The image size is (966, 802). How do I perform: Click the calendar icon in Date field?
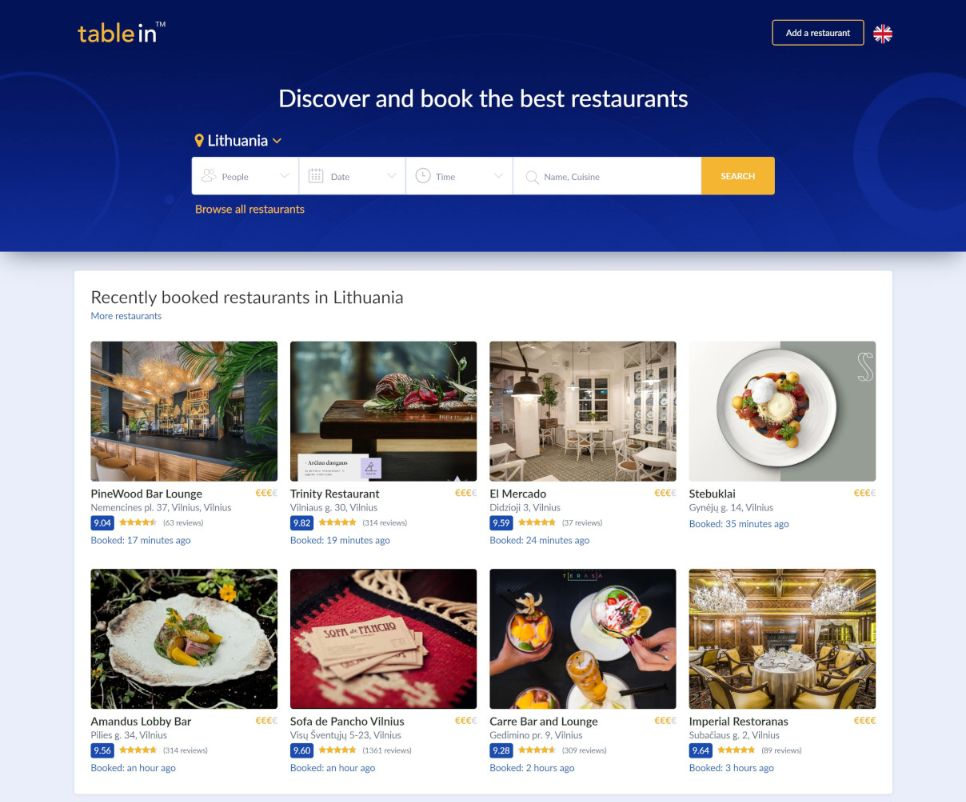(315, 176)
